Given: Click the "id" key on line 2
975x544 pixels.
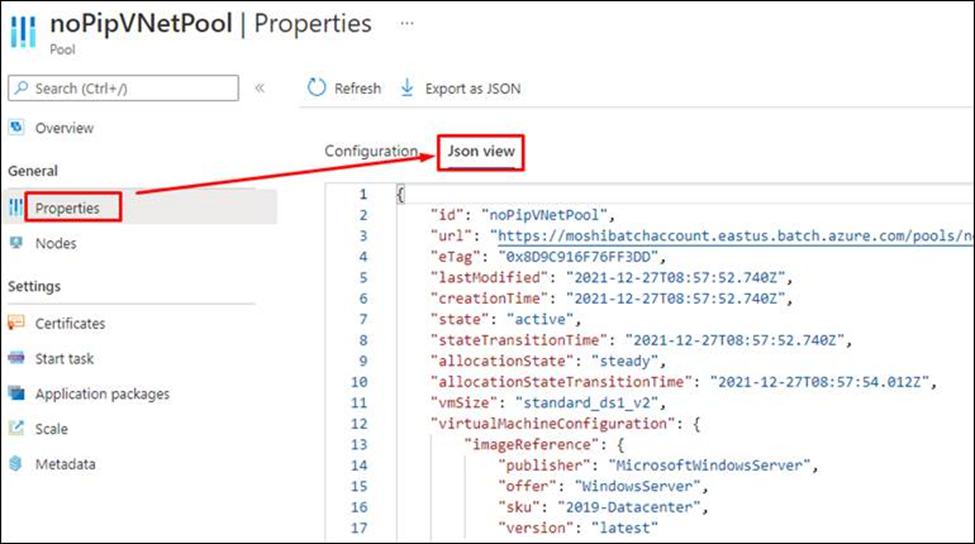Looking at the screenshot, I should (447, 215).
